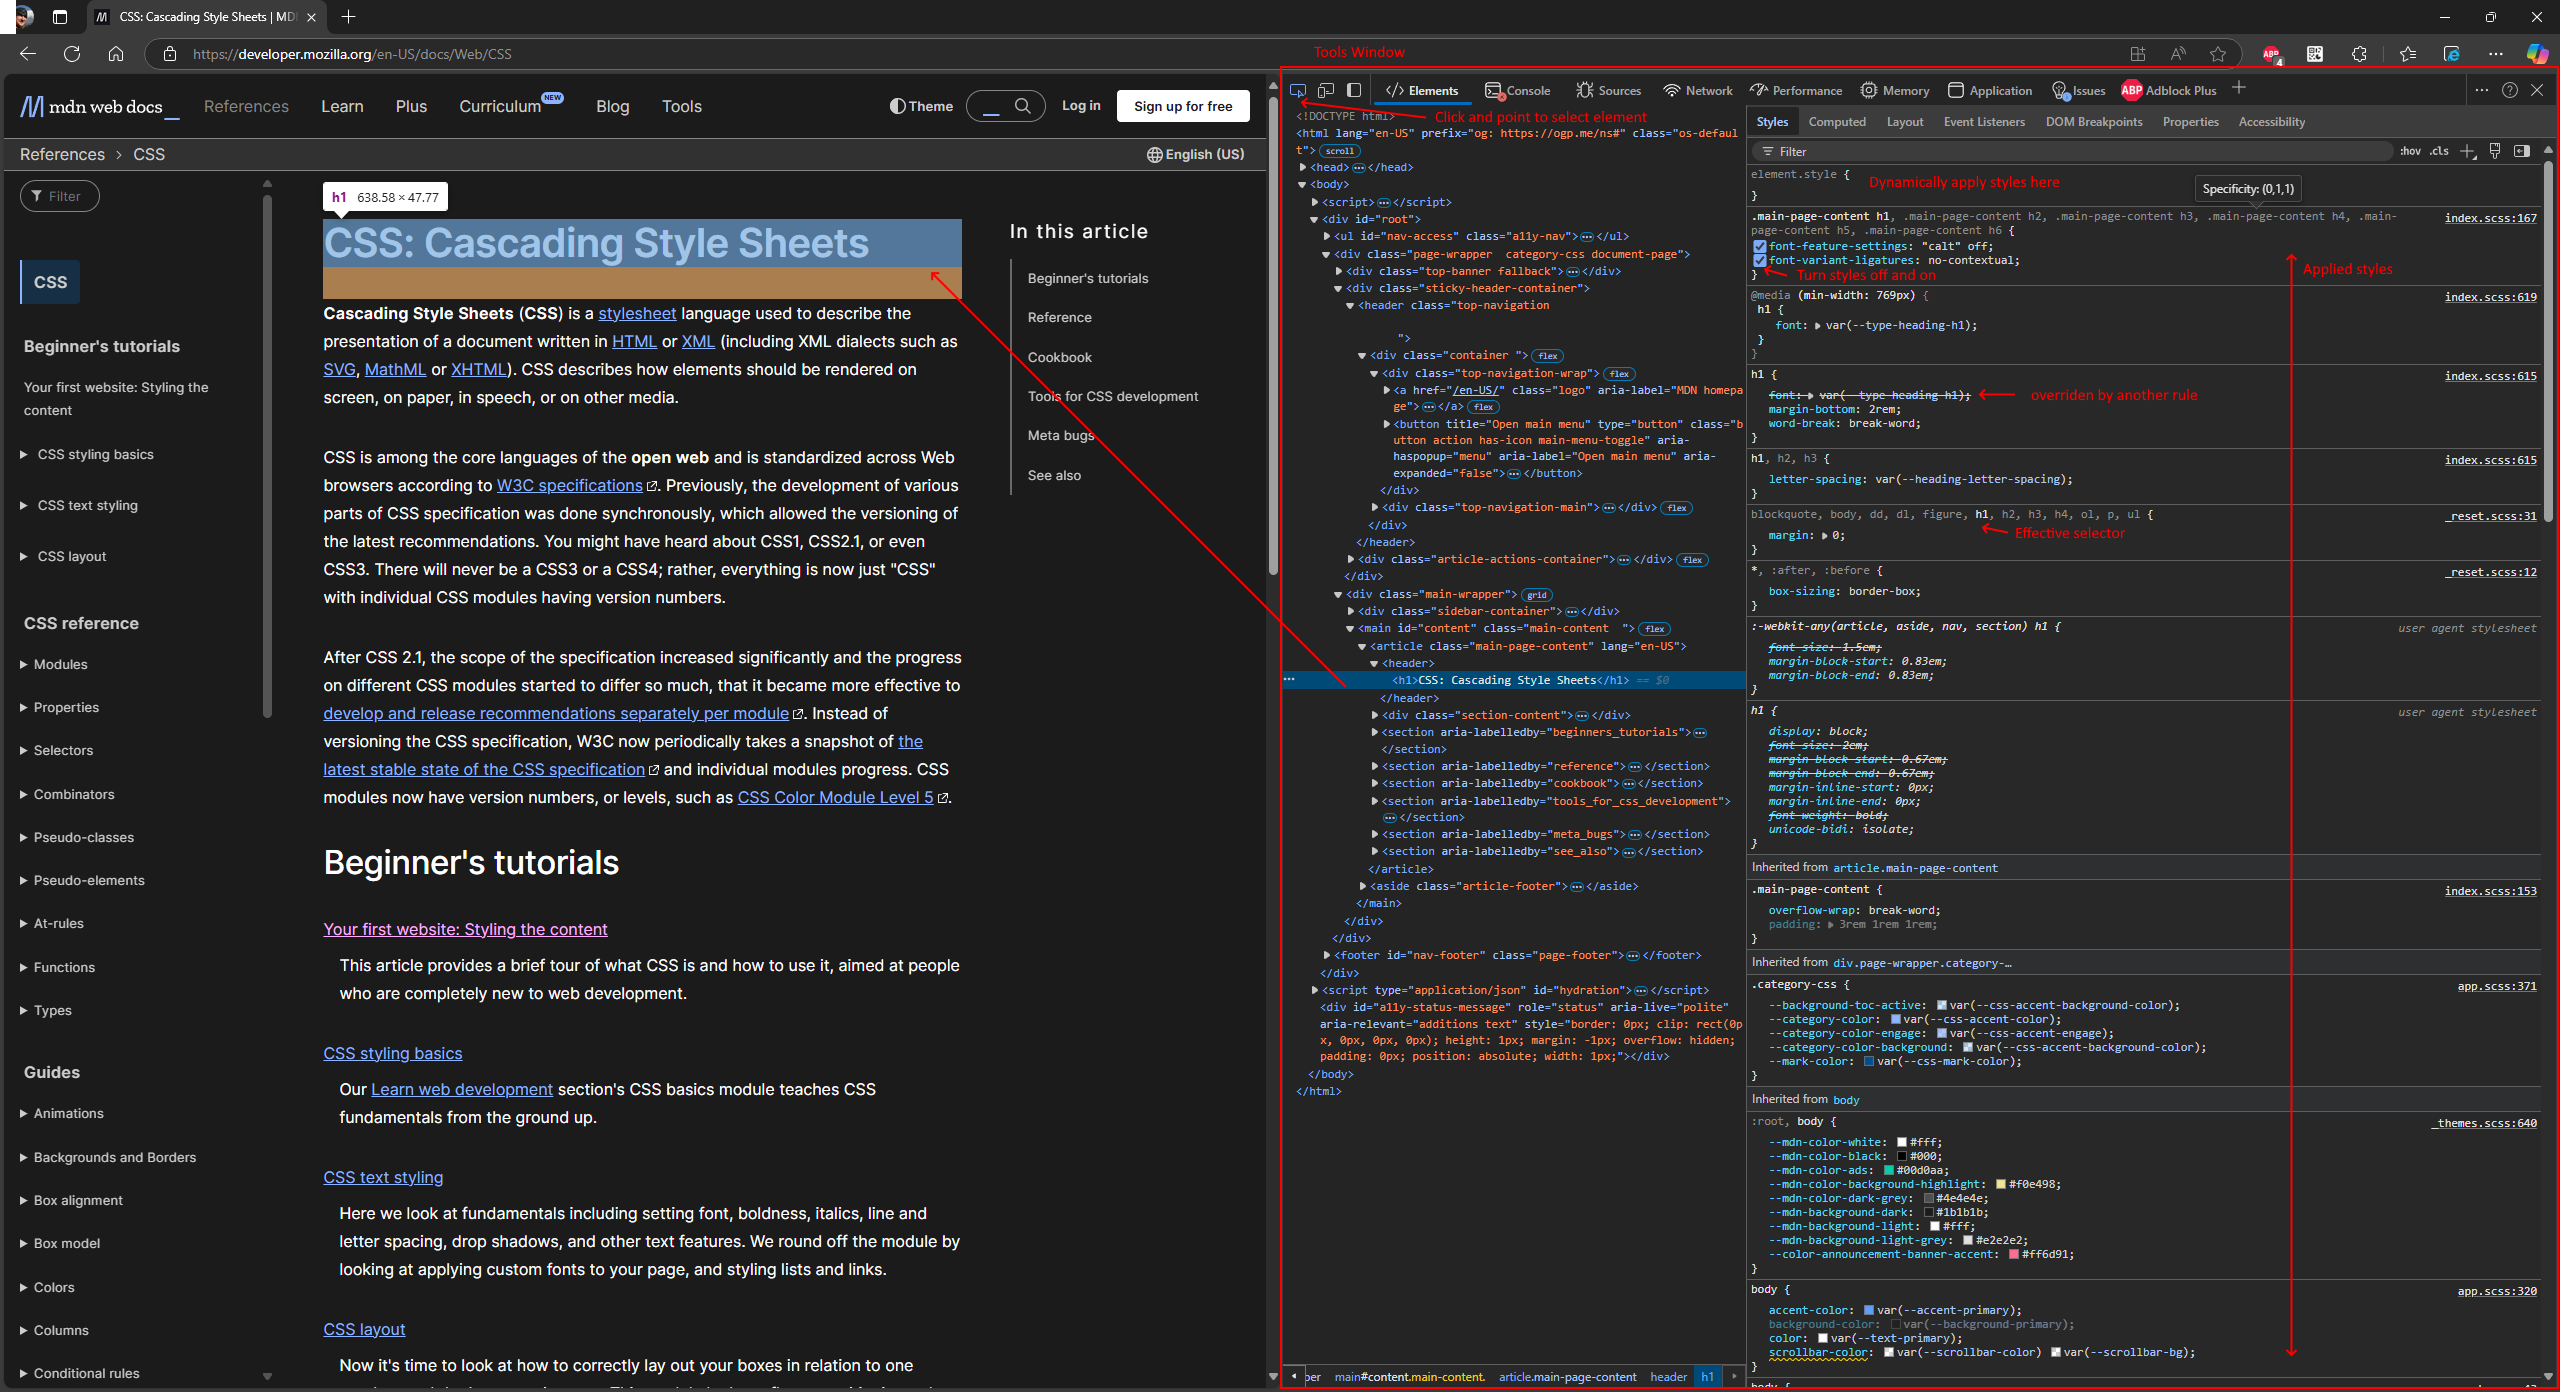The height and width of the screenshot is (1392, 2560).
Task: Click the --mdn-color-ads color swatch
Action: tap(1889, 1170)
